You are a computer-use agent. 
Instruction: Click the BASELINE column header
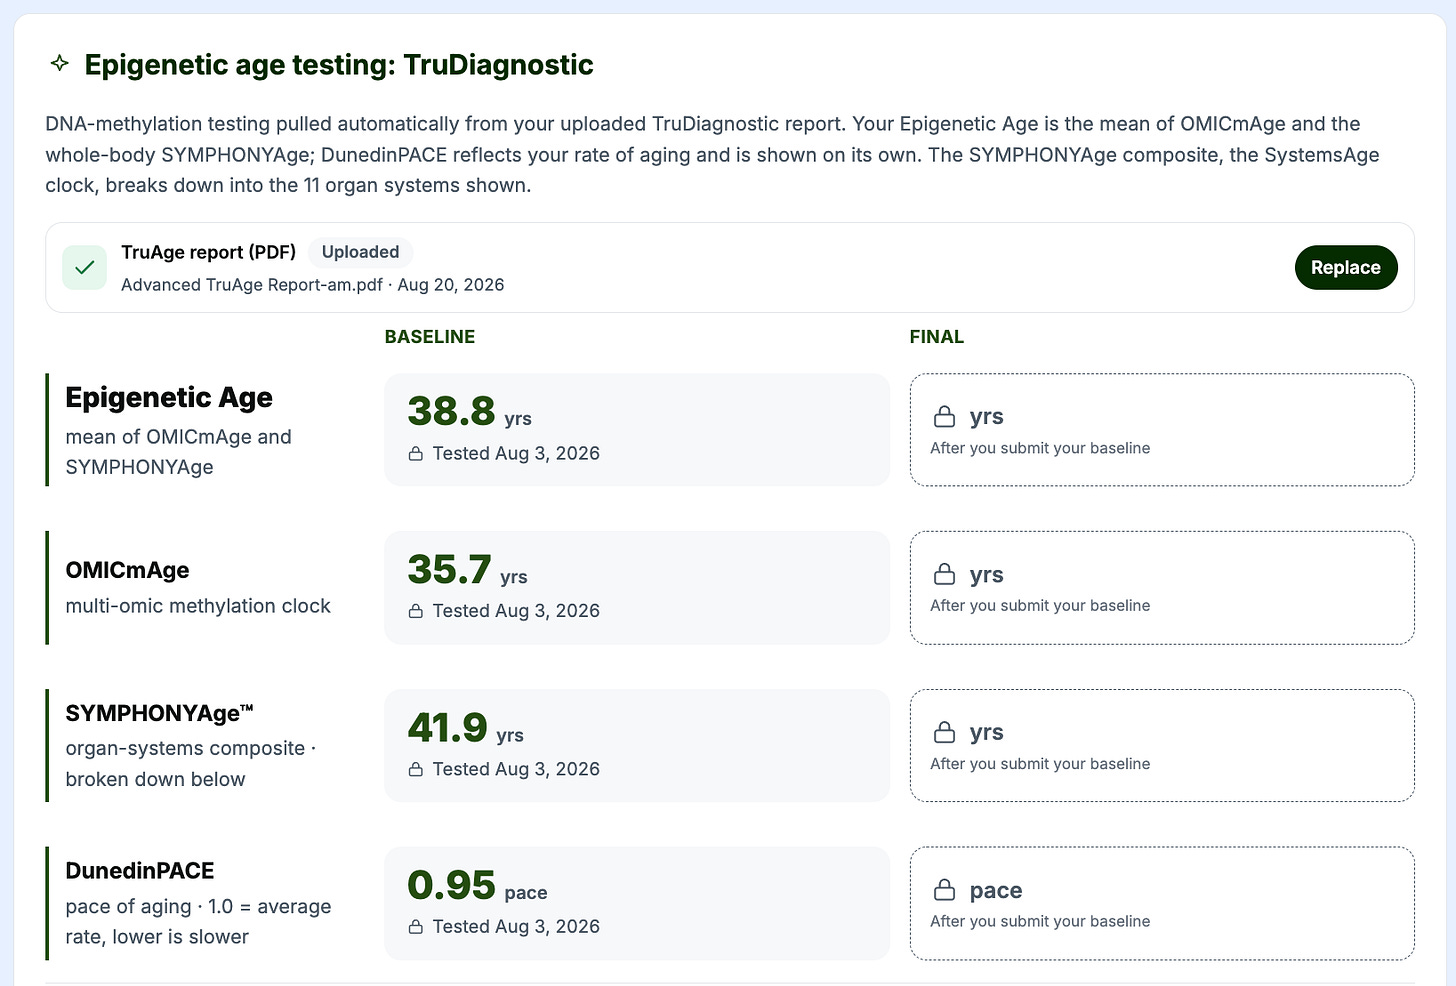430,337
